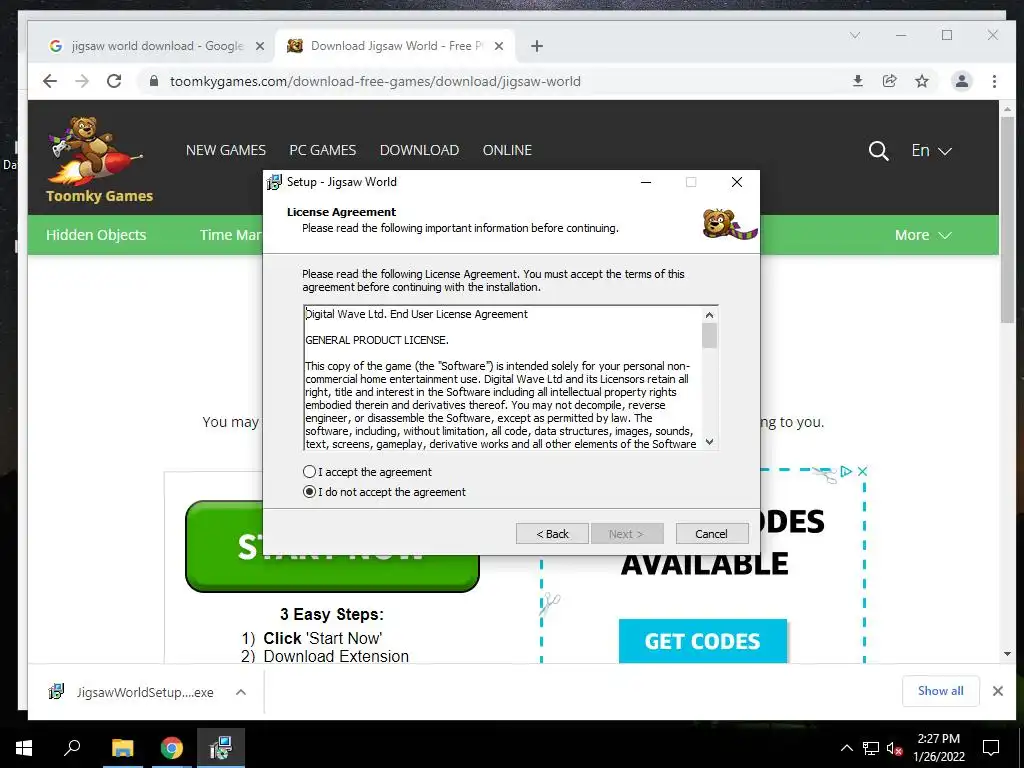Click the website search magnifier icon
1024x768 pixels.
(878, 151)
